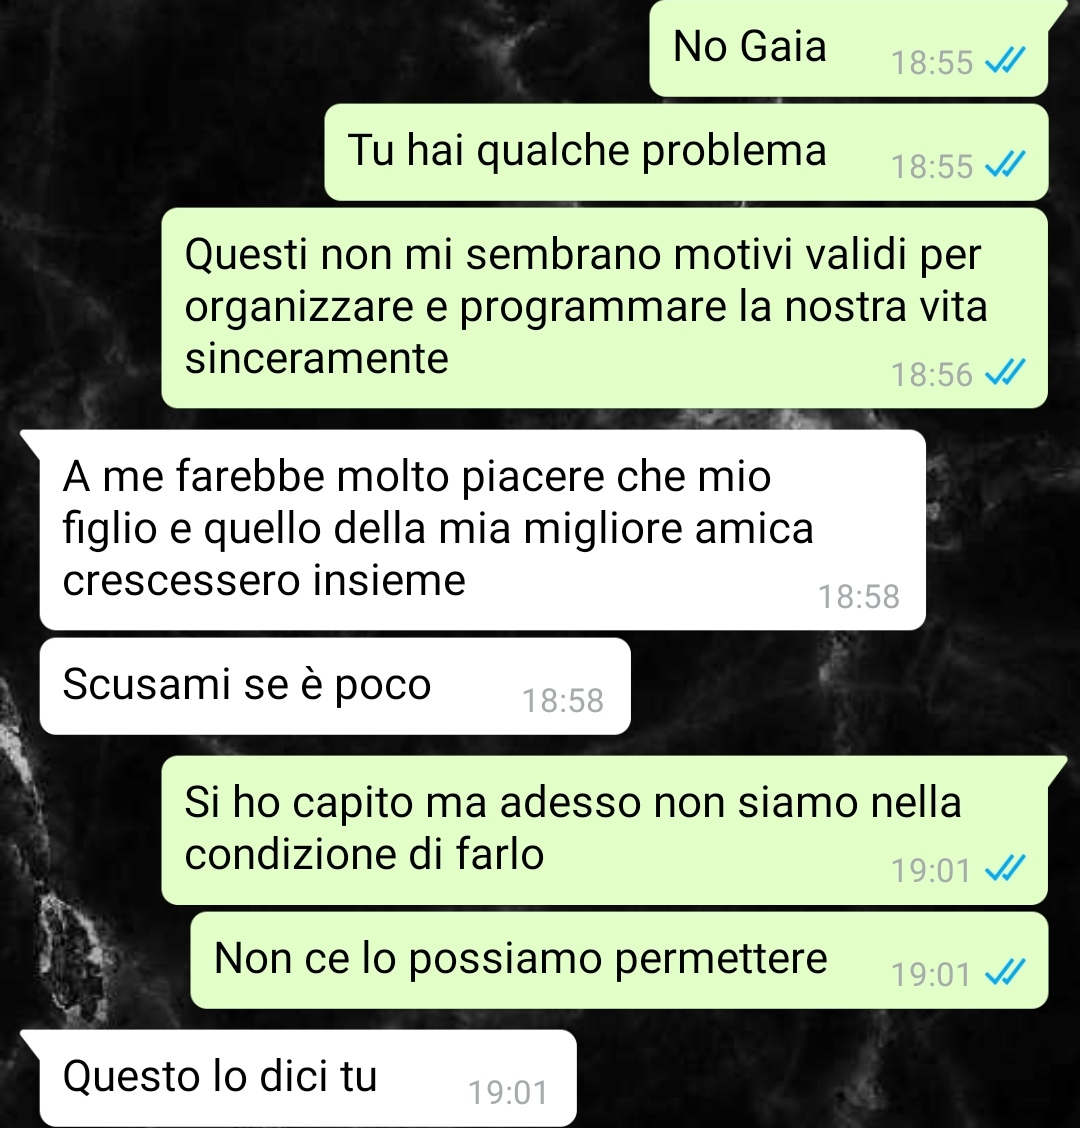Screen dimensions: 1080x1128
Task: Select the "Non ce lo possiamo permettere" bubble
Action: click(x=619, y=960)
